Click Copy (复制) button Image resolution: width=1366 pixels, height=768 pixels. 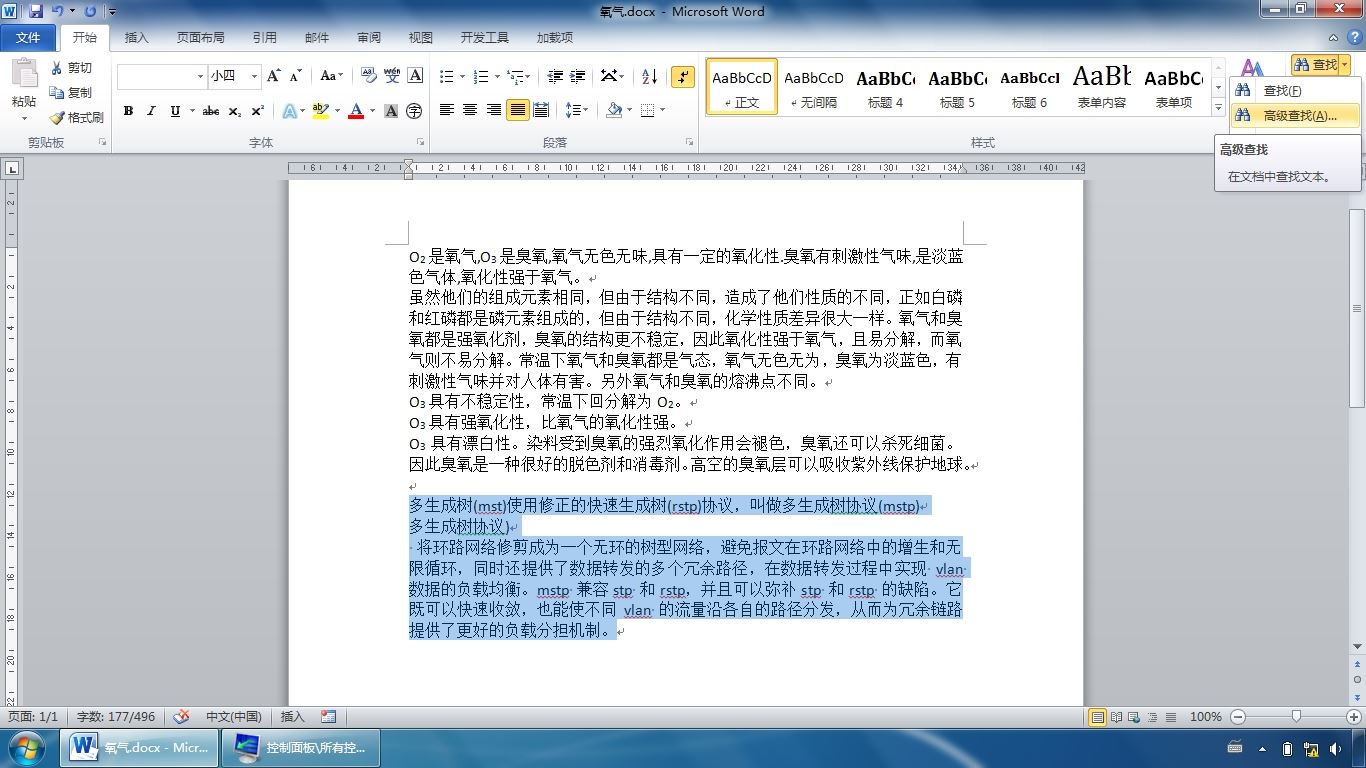click(x=71, y=92)
